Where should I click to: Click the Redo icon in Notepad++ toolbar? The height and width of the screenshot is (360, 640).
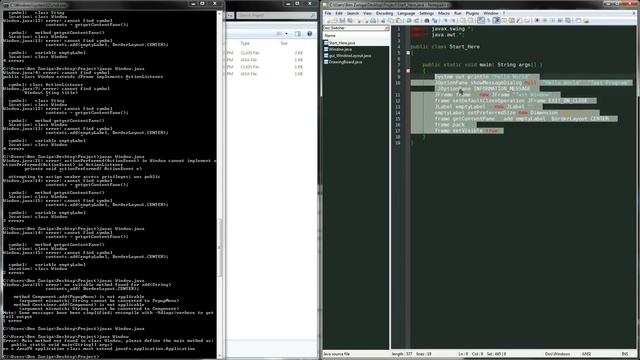(x=417, y=20)
